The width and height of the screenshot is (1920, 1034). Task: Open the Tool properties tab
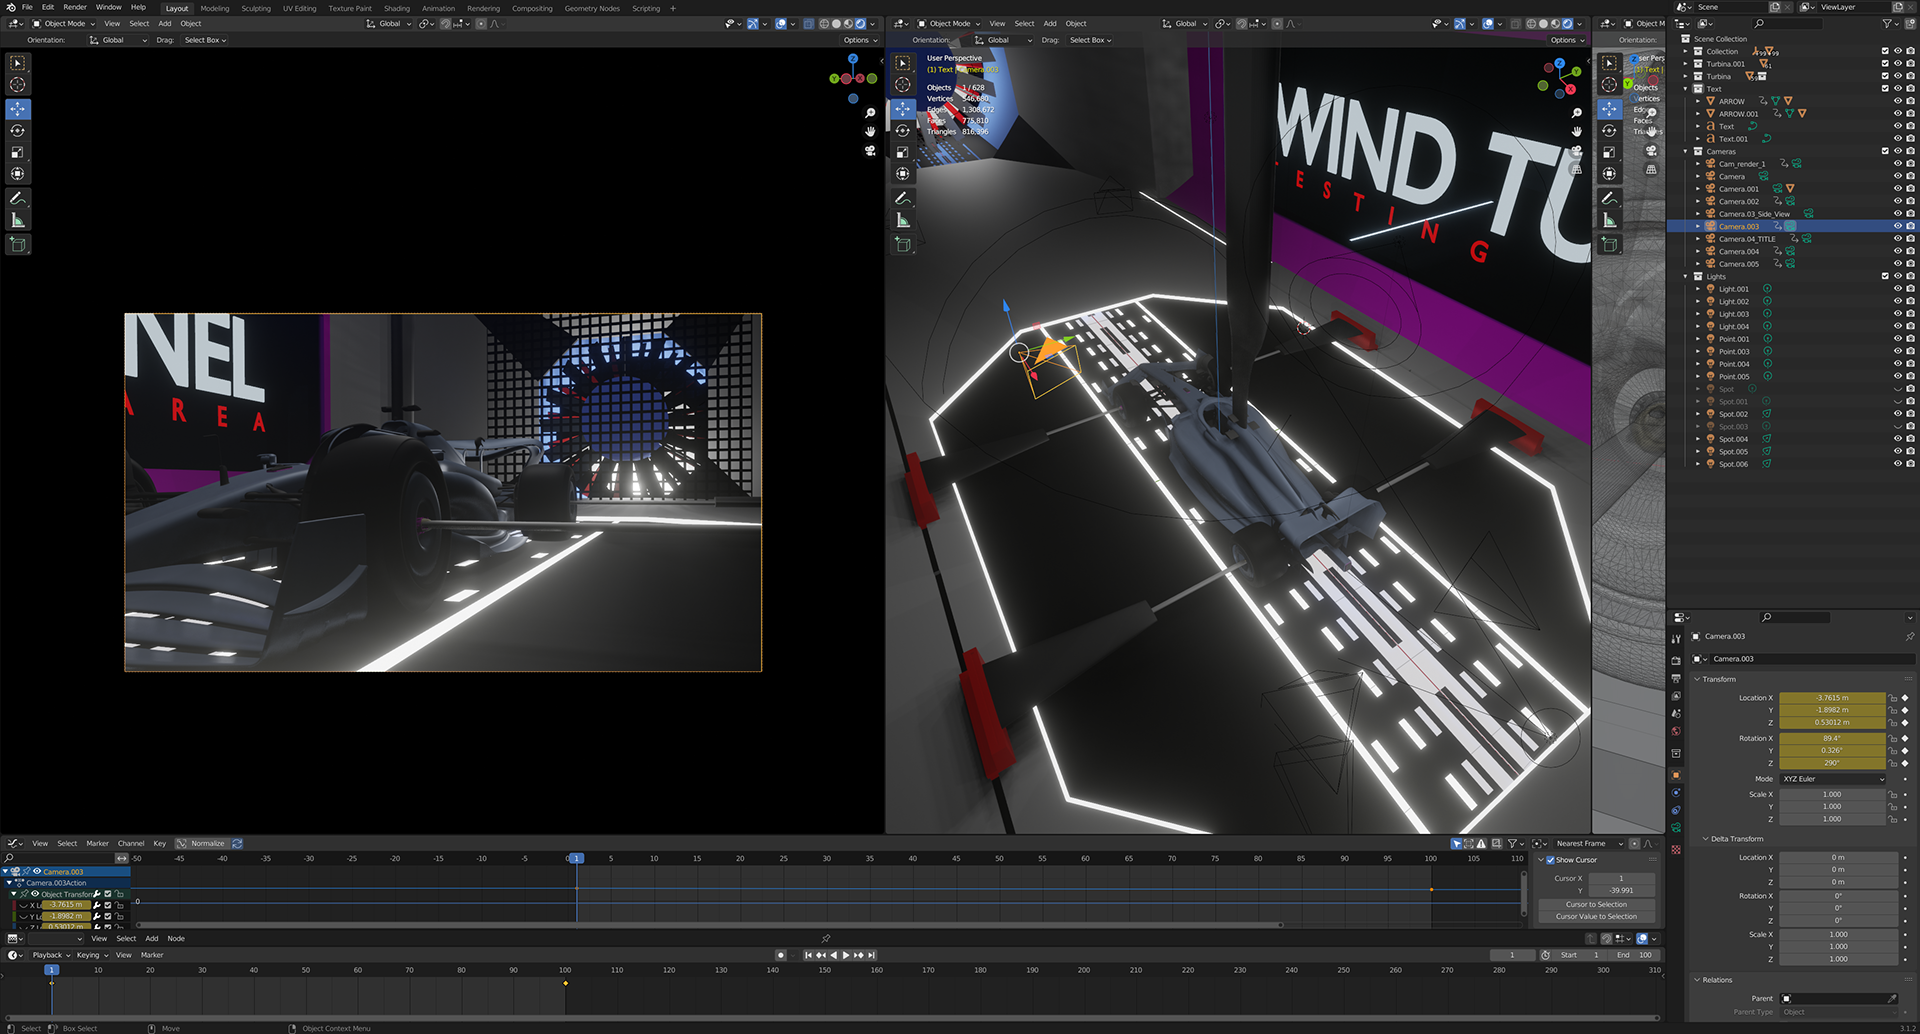pos(1676,639)
